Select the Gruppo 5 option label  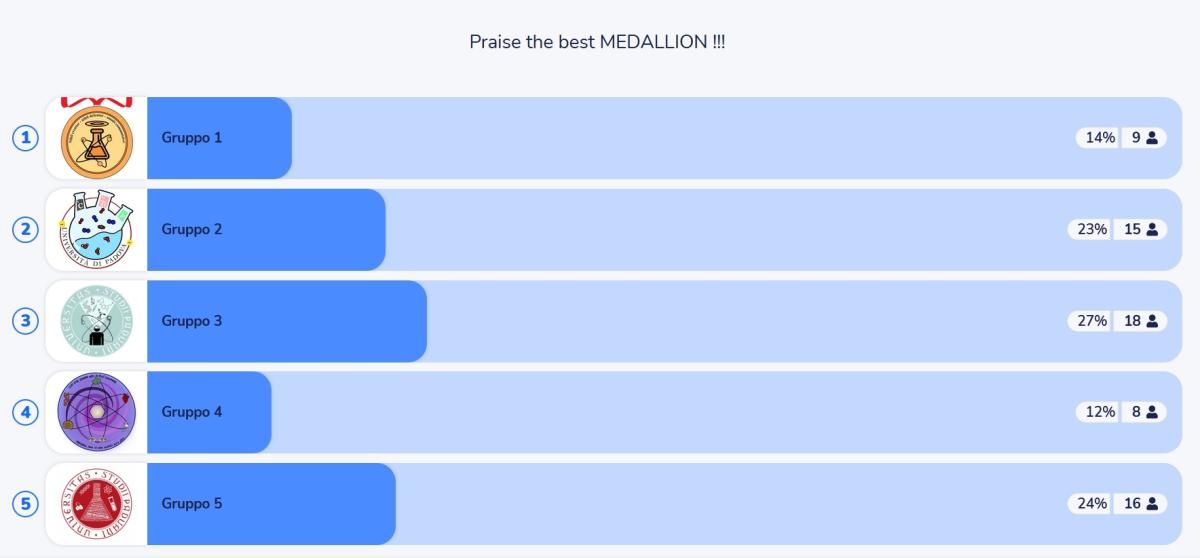(x=192, y=504)
